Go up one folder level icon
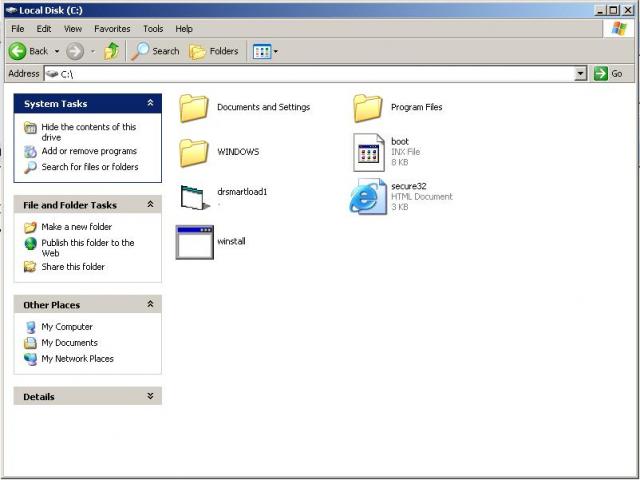 pyautogui.click(x=111, y=51)
